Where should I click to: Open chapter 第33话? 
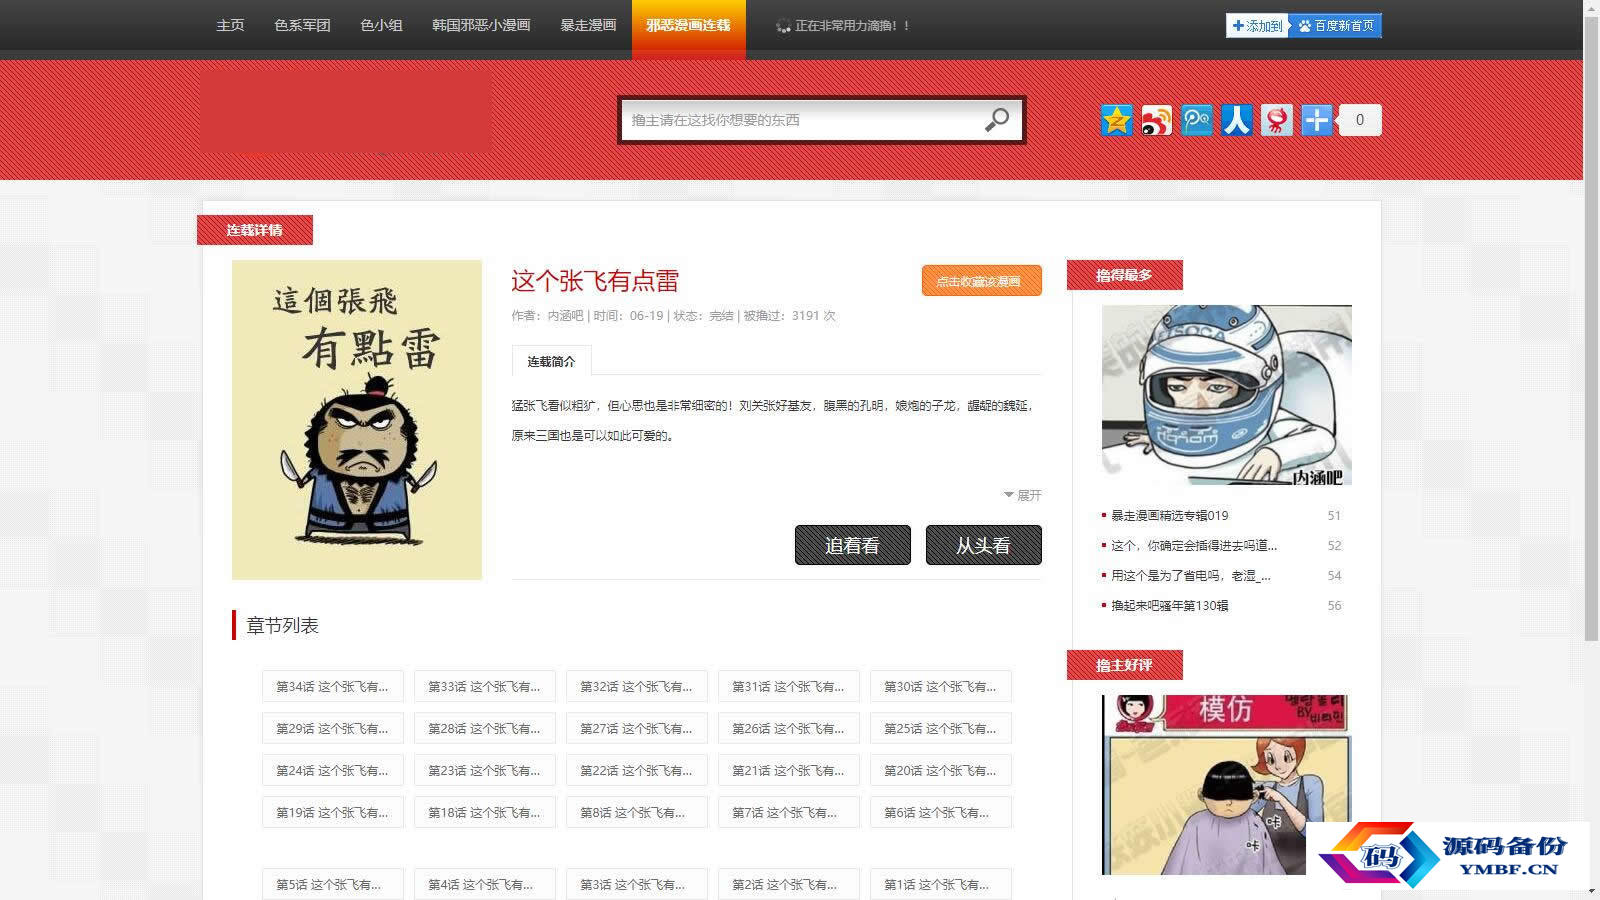click(x=485, y=686)
